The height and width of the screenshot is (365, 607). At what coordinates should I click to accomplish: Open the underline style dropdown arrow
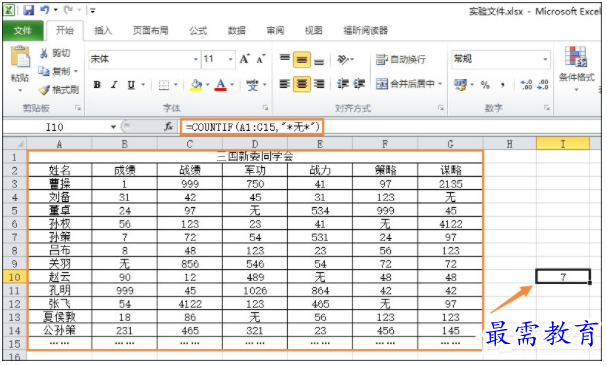[143, 85]
